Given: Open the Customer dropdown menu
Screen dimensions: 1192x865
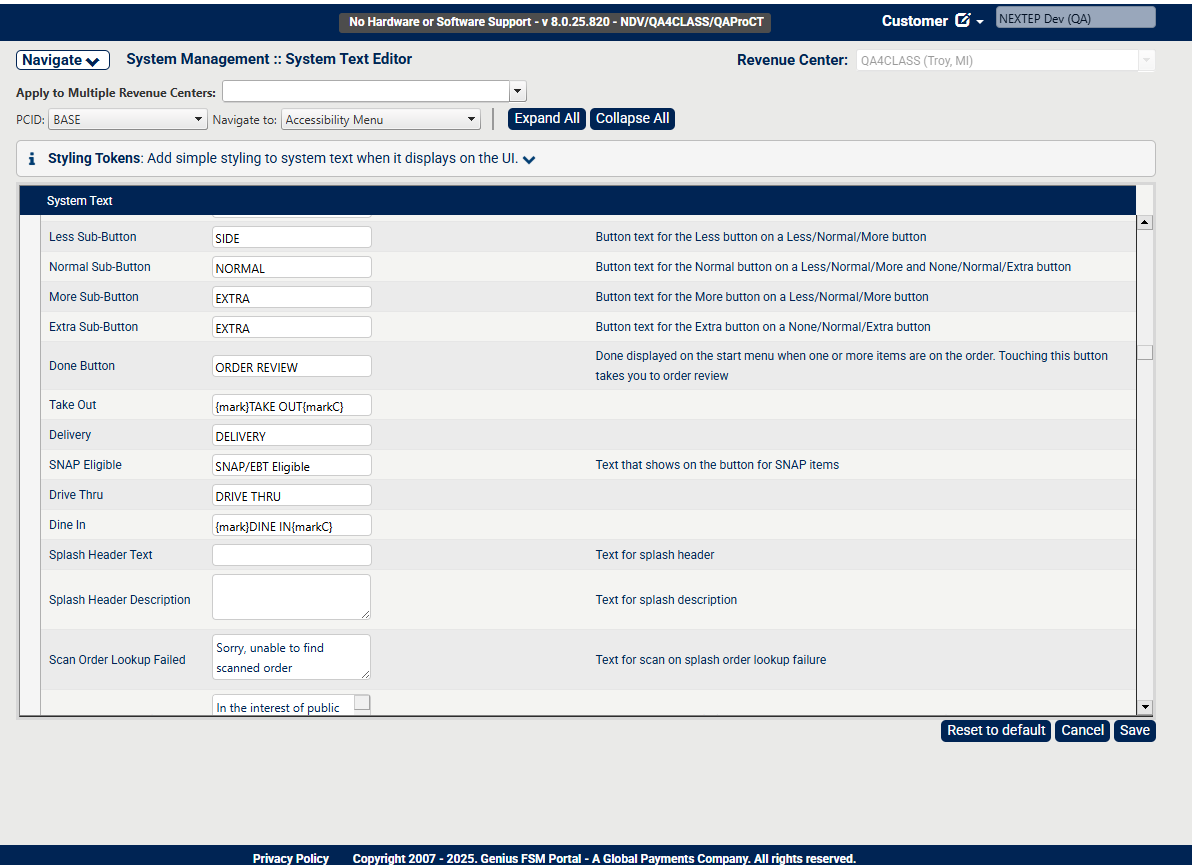Looking at the screenshot, I should point(980,22).
